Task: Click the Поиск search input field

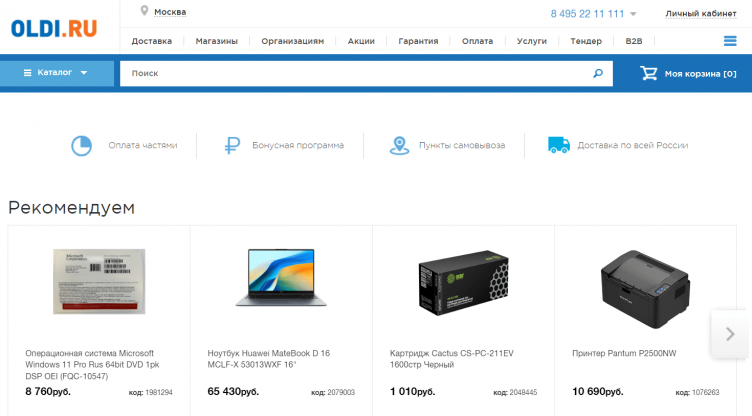Action: [355, 73]
